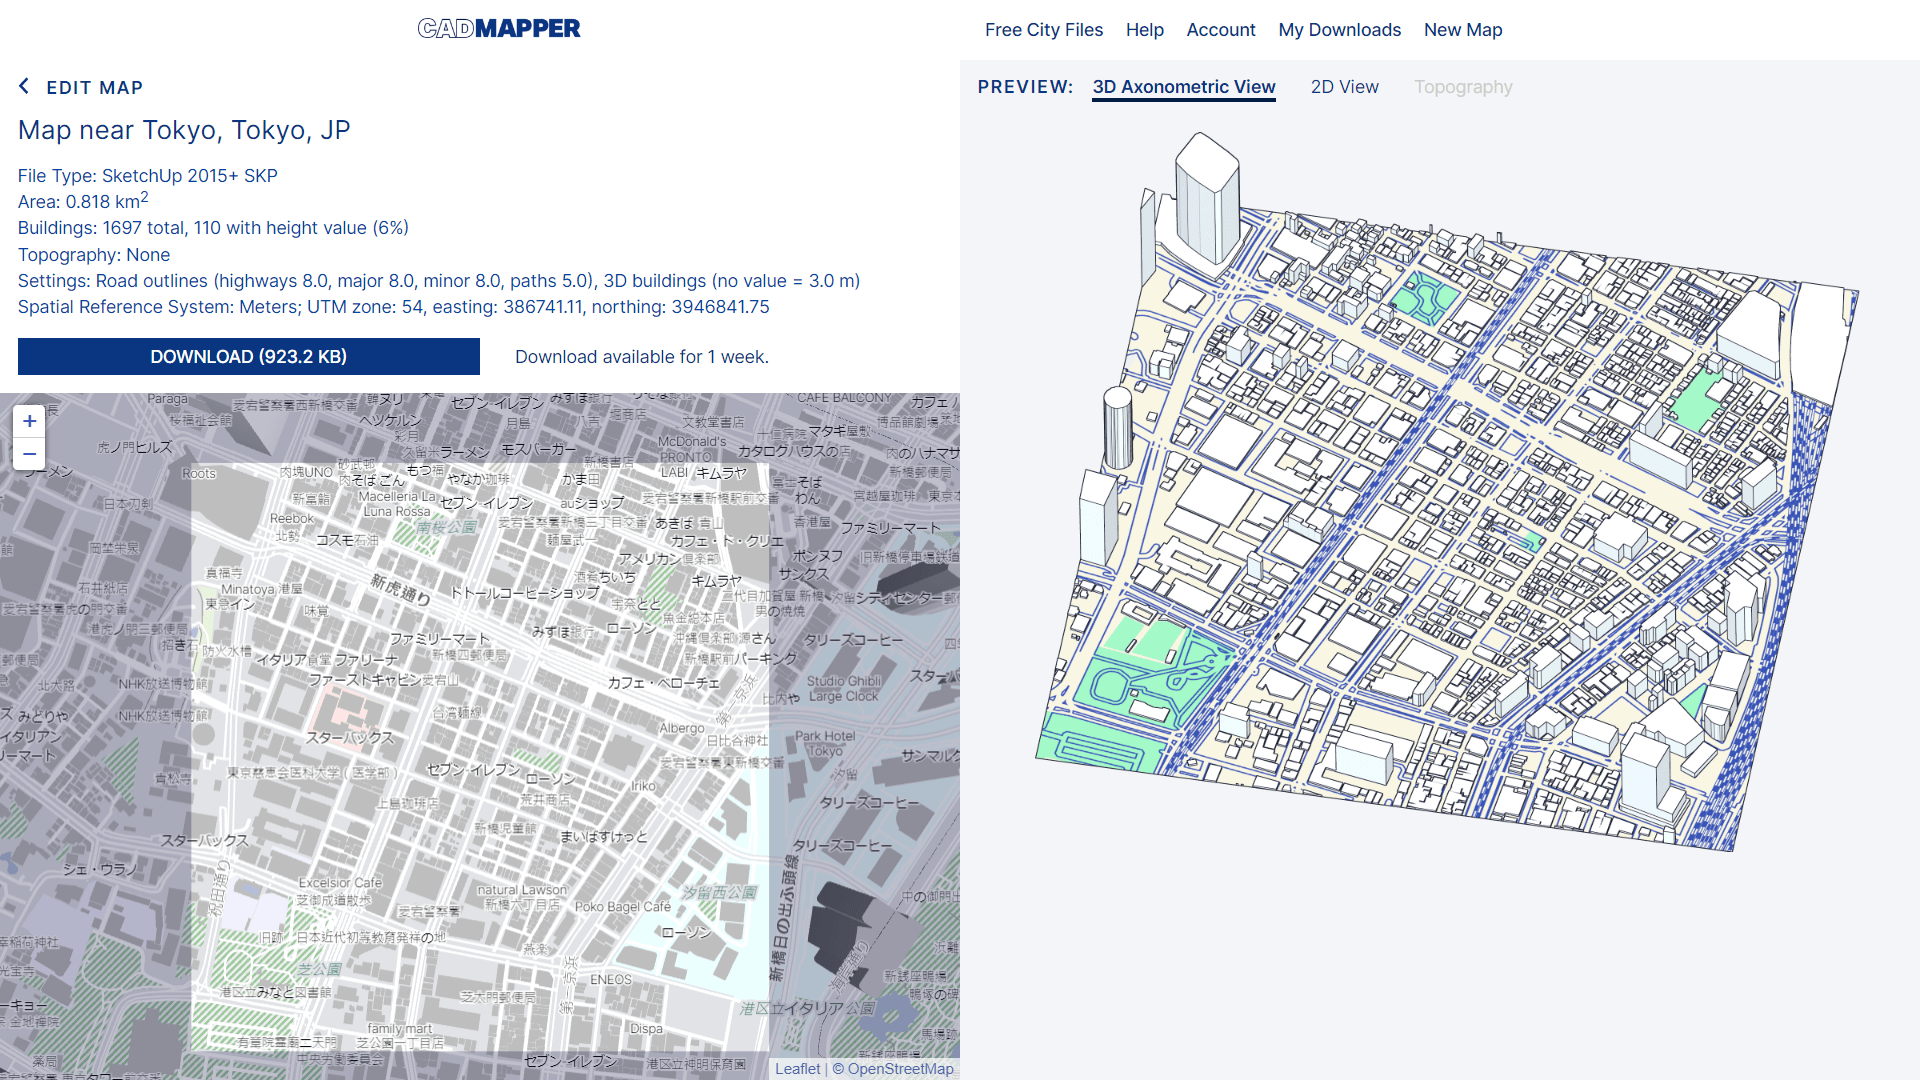Click the 'Poko Bagel Café' map label
The image size is (1920, 1080).
coord(622,906)
